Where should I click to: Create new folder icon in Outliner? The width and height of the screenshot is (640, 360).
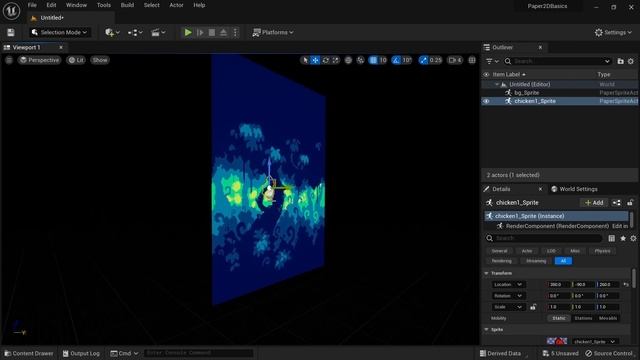[620, 61]
